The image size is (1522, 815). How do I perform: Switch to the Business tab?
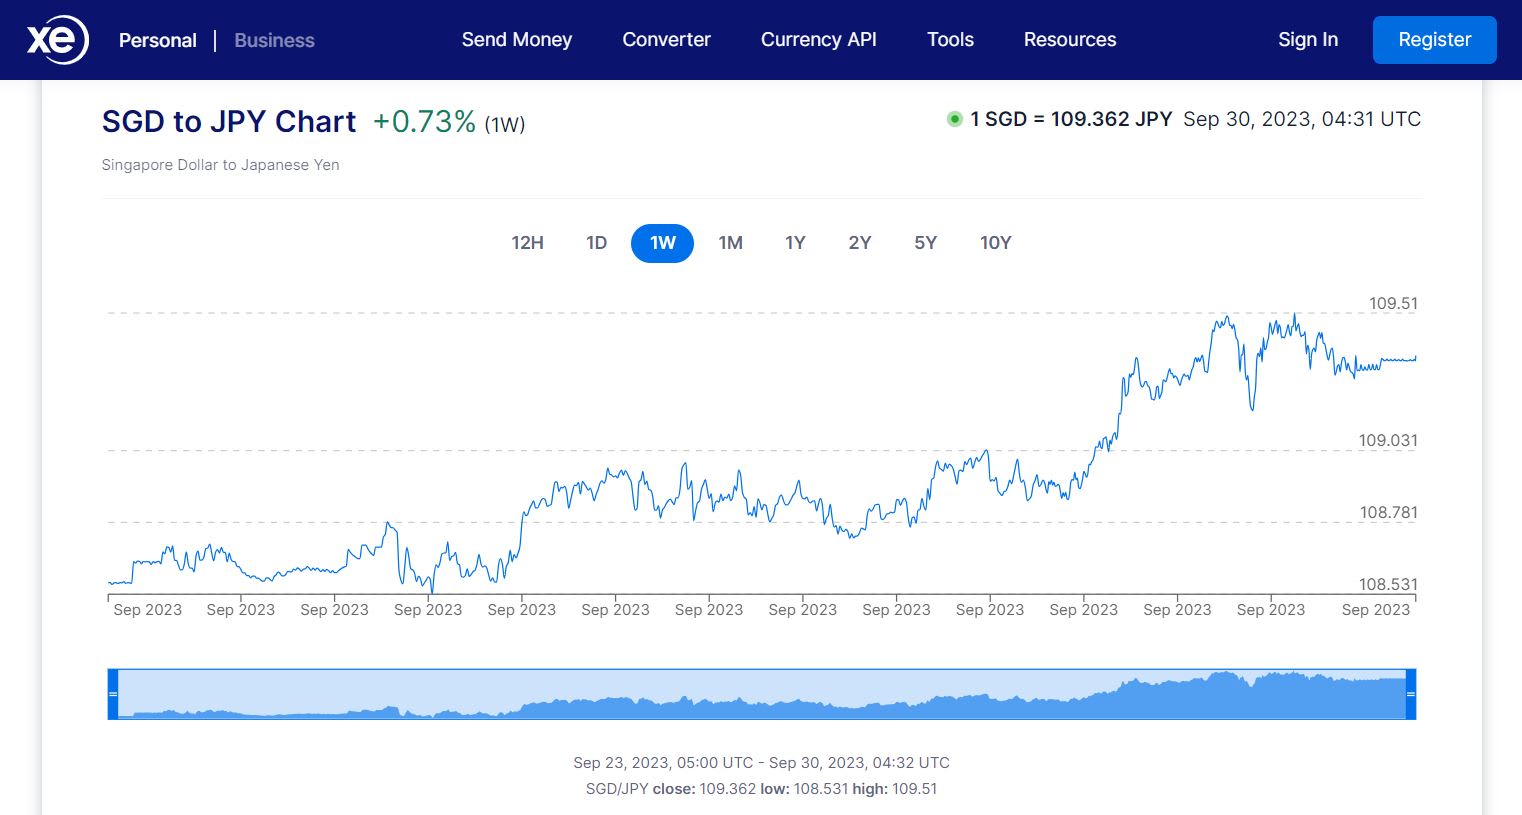(274, 40)
